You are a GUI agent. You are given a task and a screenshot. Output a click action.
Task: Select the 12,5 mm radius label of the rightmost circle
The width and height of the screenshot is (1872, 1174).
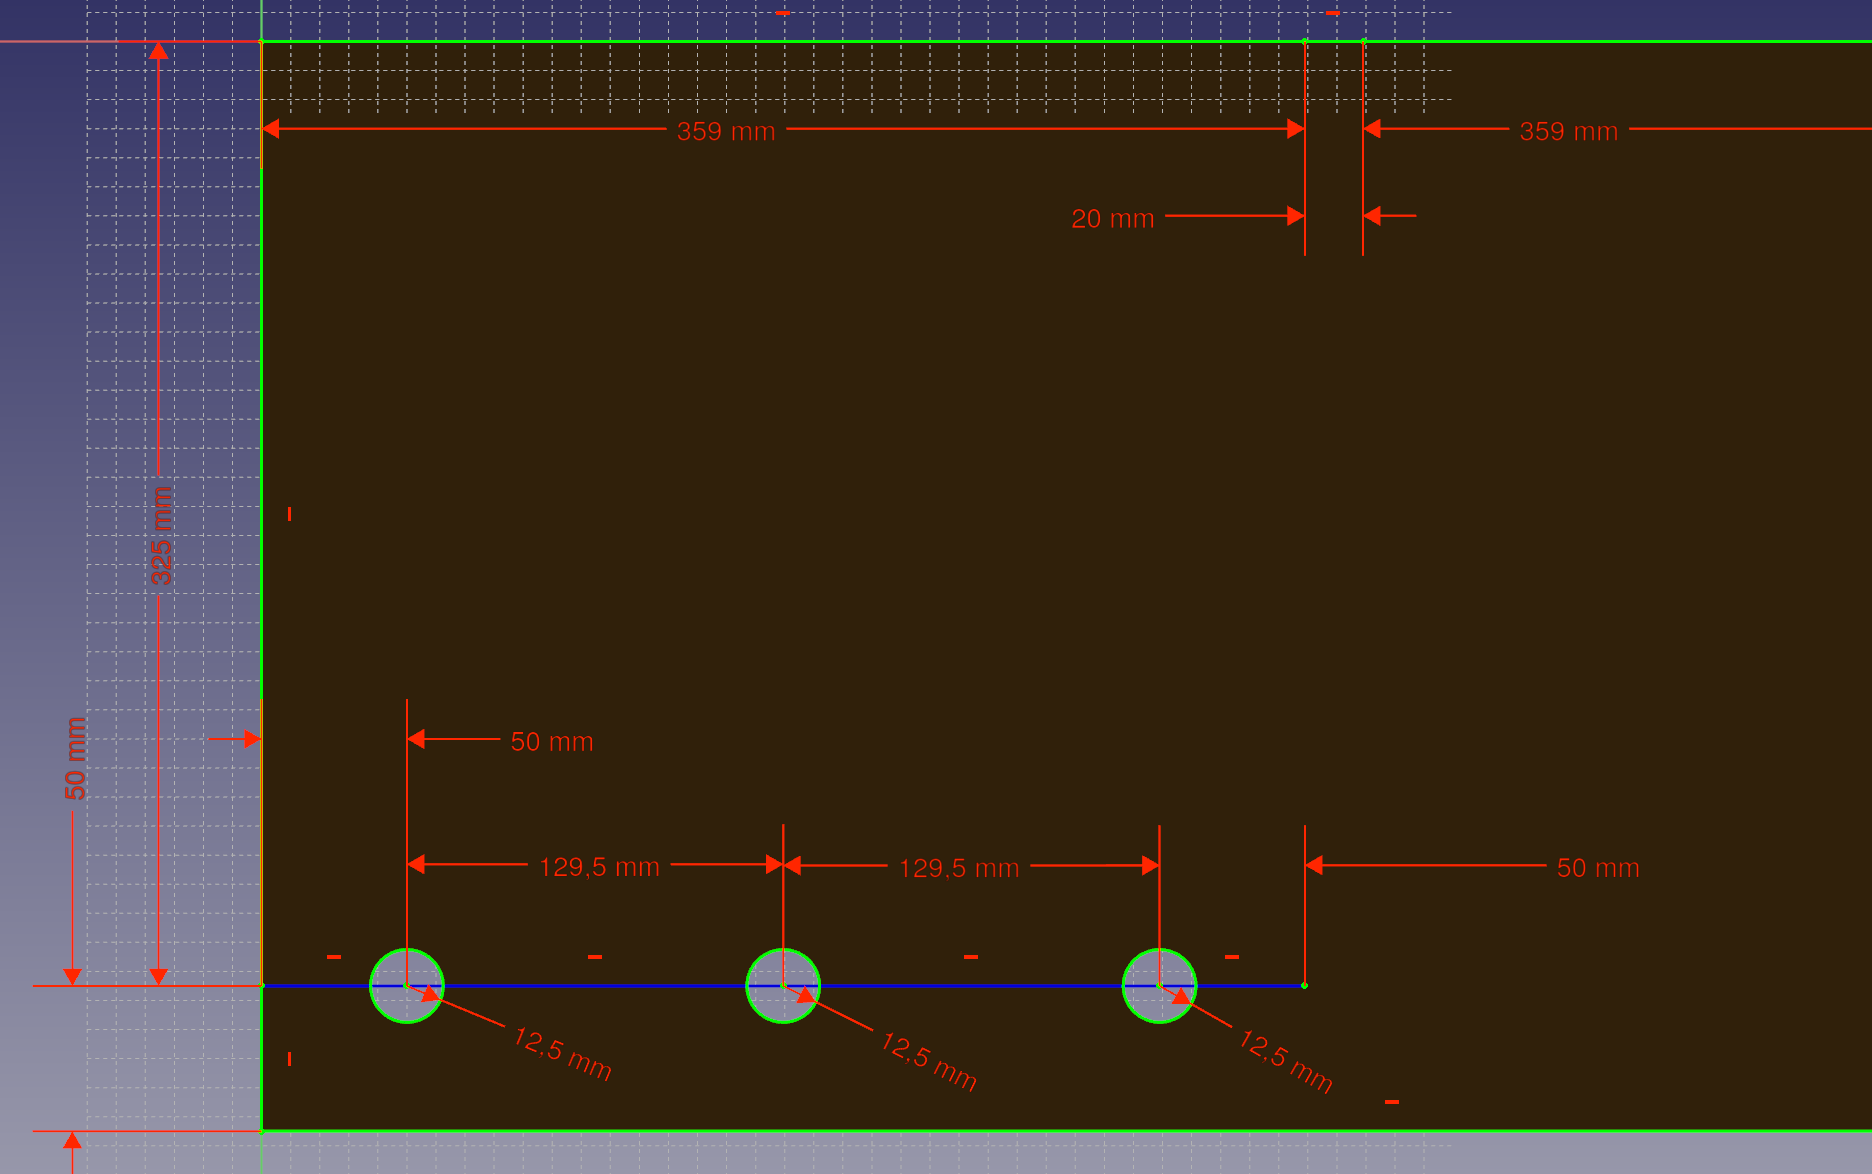tap(1285, 1062)
